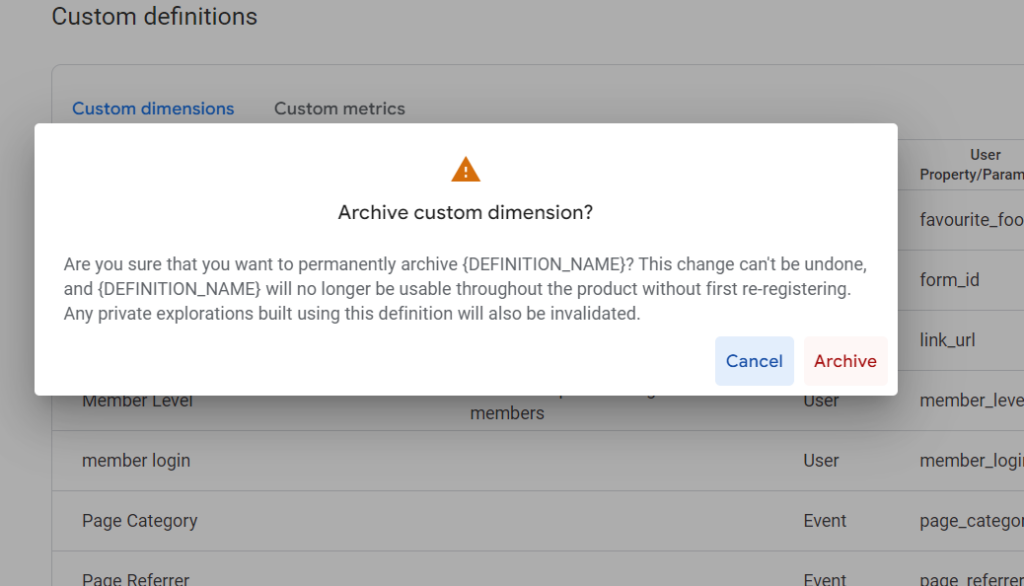Click the orange warning triangle icon

(466, 169)
